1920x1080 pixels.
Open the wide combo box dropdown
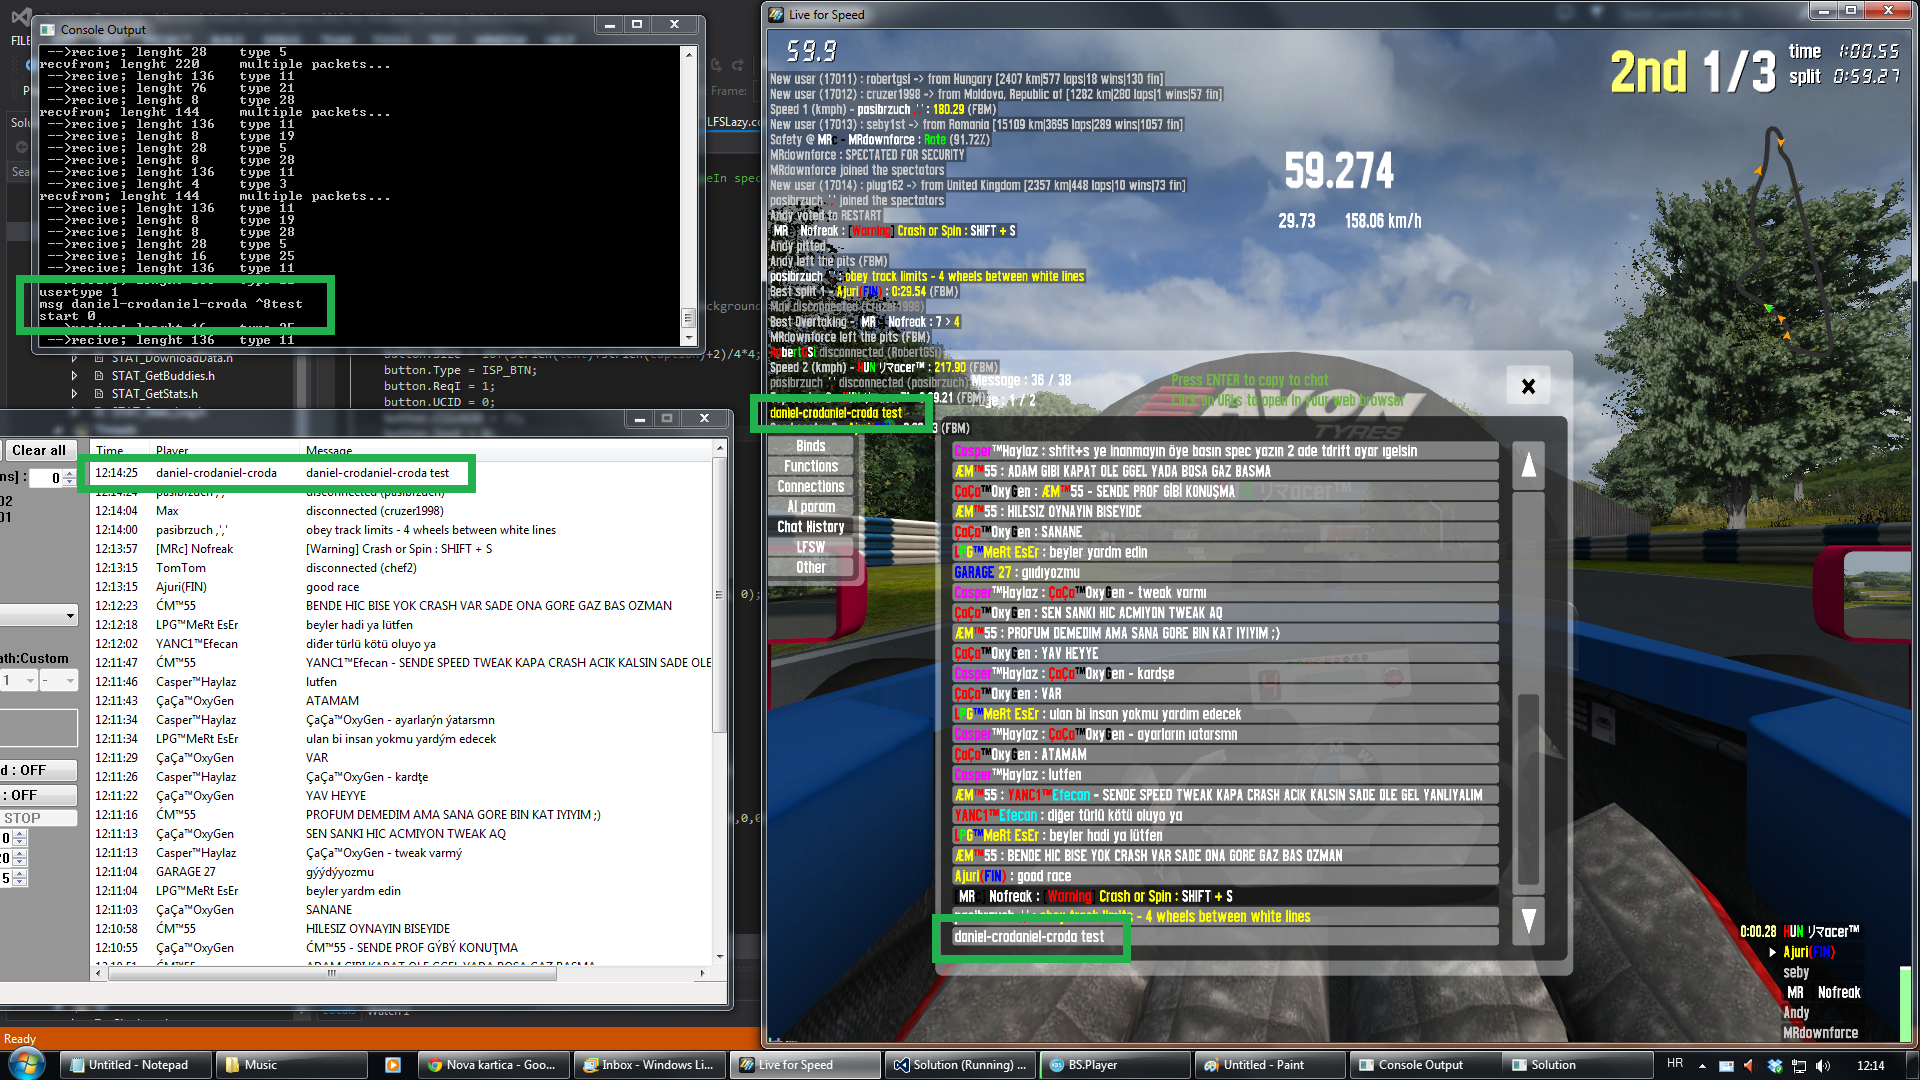pos(69,615)
